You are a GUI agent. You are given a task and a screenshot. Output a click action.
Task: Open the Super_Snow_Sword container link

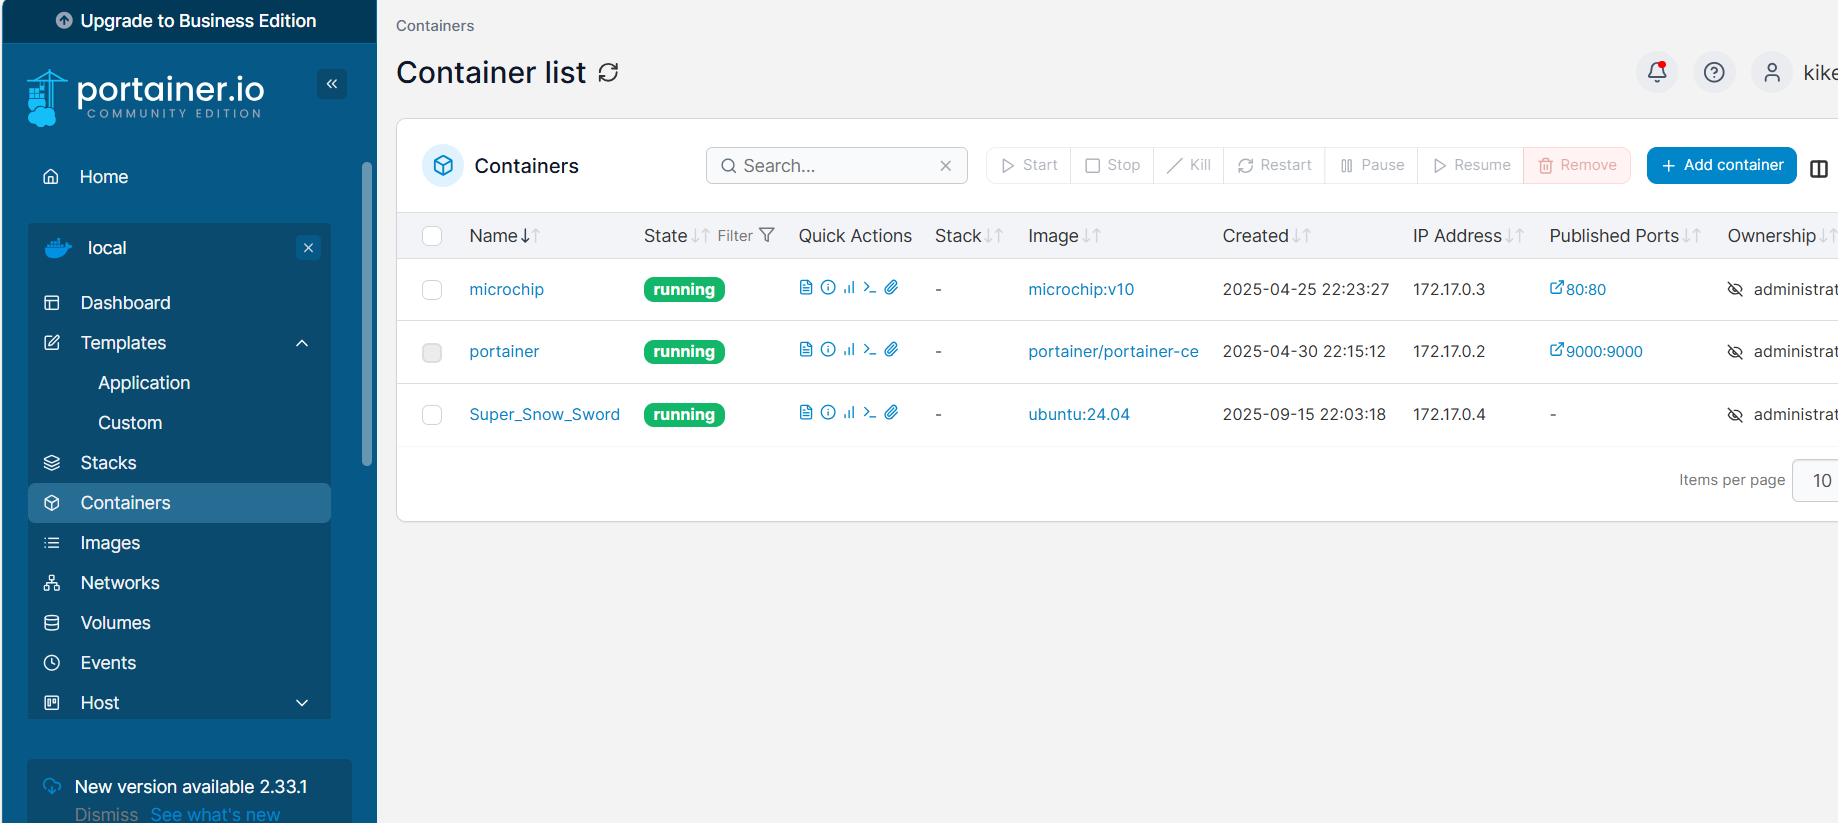tap(545, 415)
